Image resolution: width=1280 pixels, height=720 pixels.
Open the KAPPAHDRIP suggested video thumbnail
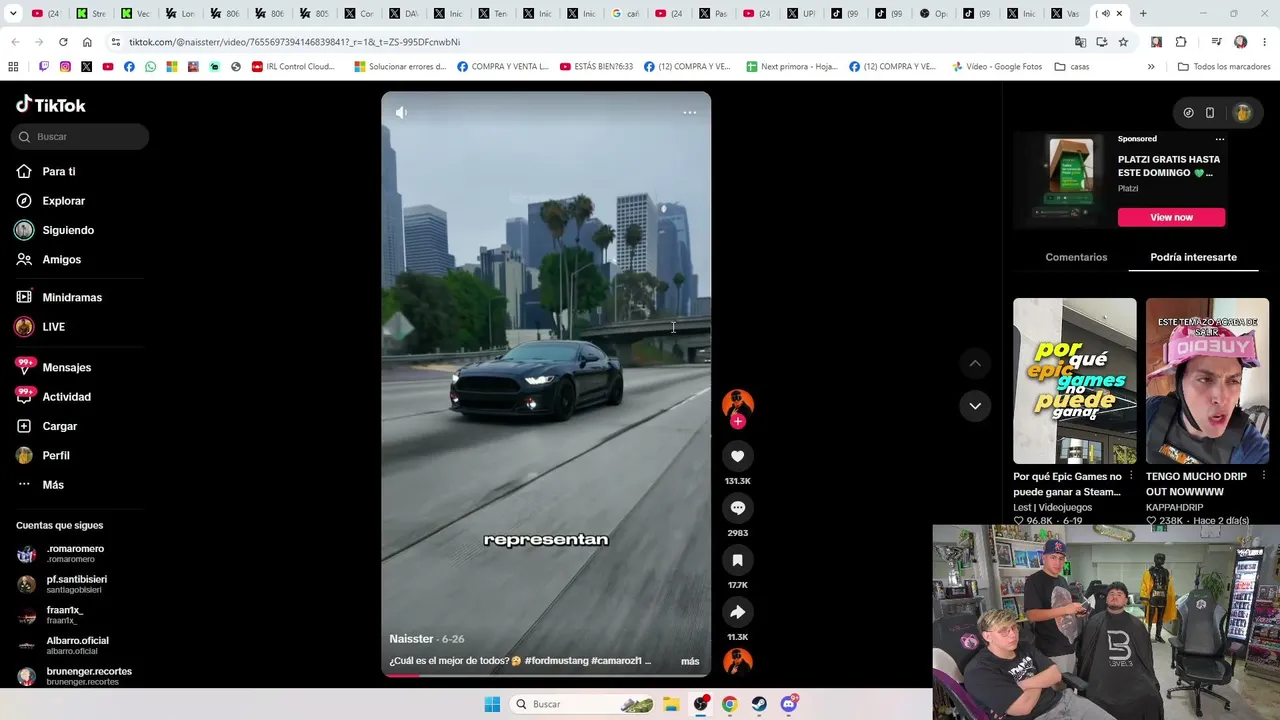1207,381
